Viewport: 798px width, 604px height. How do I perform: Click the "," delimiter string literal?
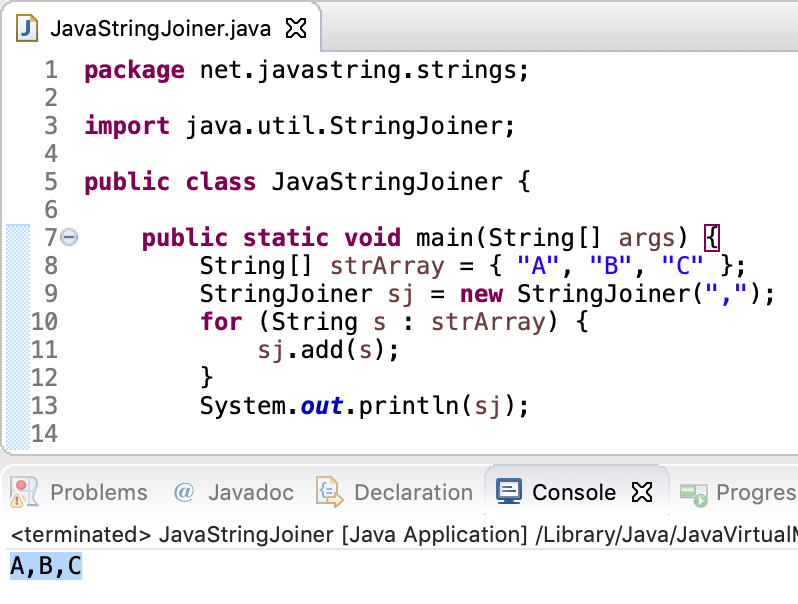(x=726, y=294)
